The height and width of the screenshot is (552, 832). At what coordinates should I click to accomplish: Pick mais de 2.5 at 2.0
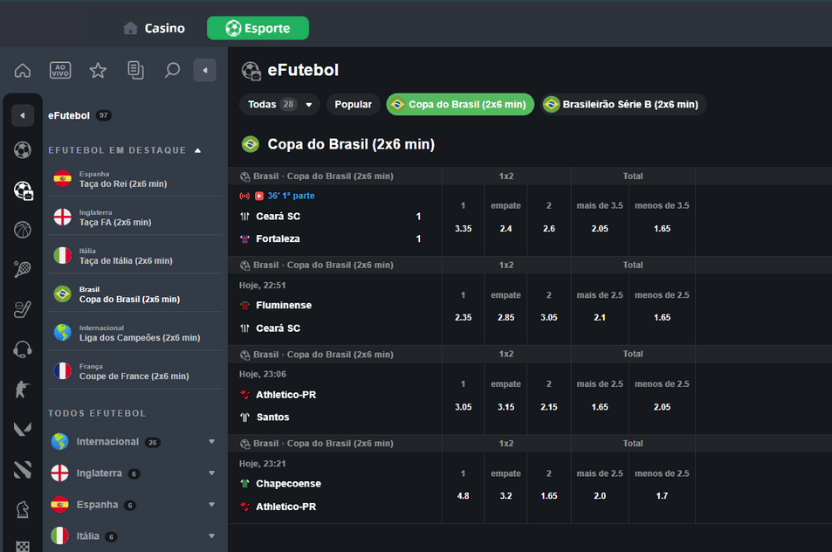point(600,496)
